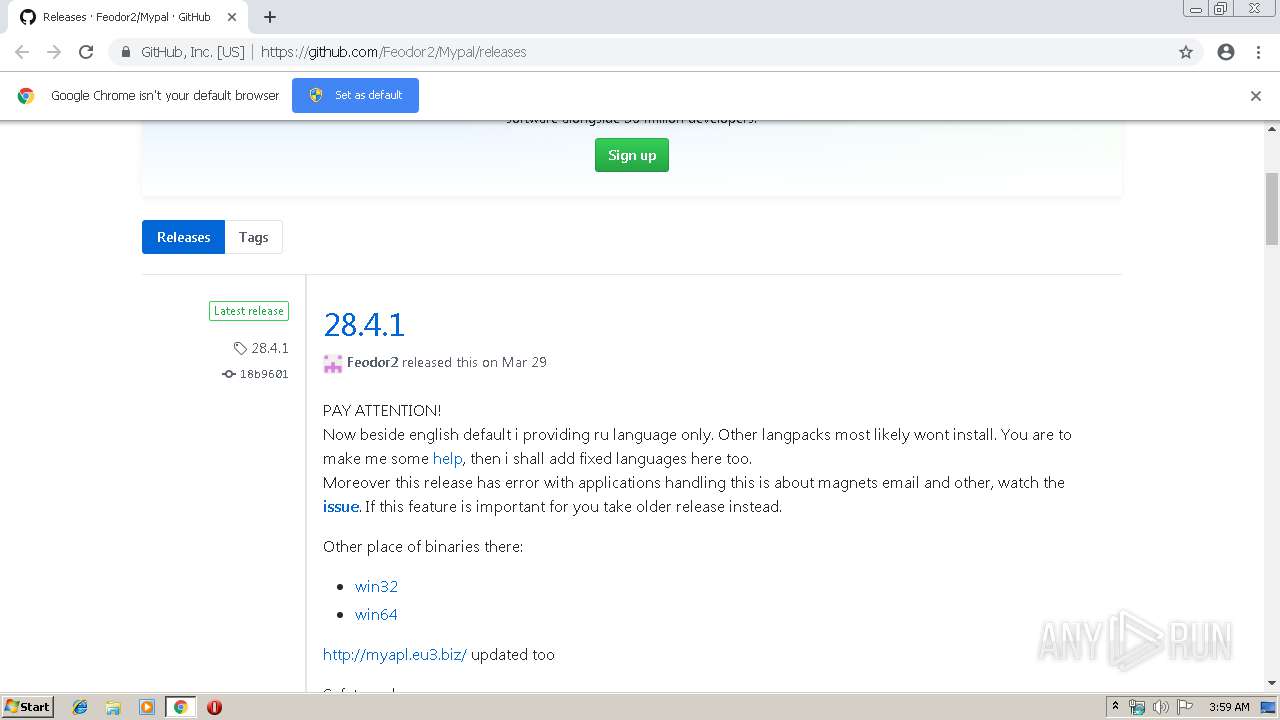Click the network tray icon
Viewport: 1280px width, 720px height.
[x=1137, y=707]
